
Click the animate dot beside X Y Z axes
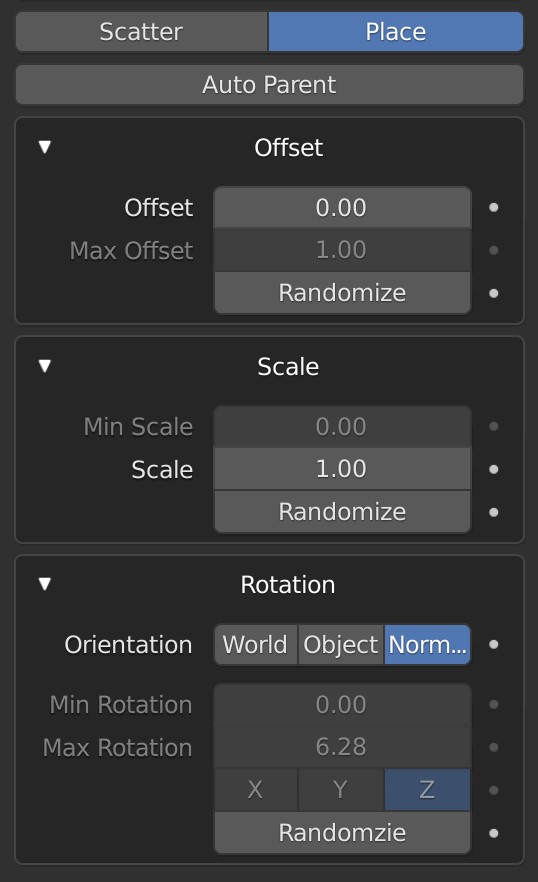point(494,790)
